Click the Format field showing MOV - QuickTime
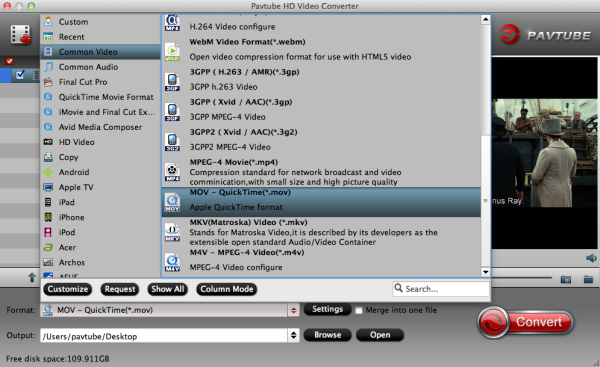600x367 pixels. pyautogui.click(x=165, y=310)
